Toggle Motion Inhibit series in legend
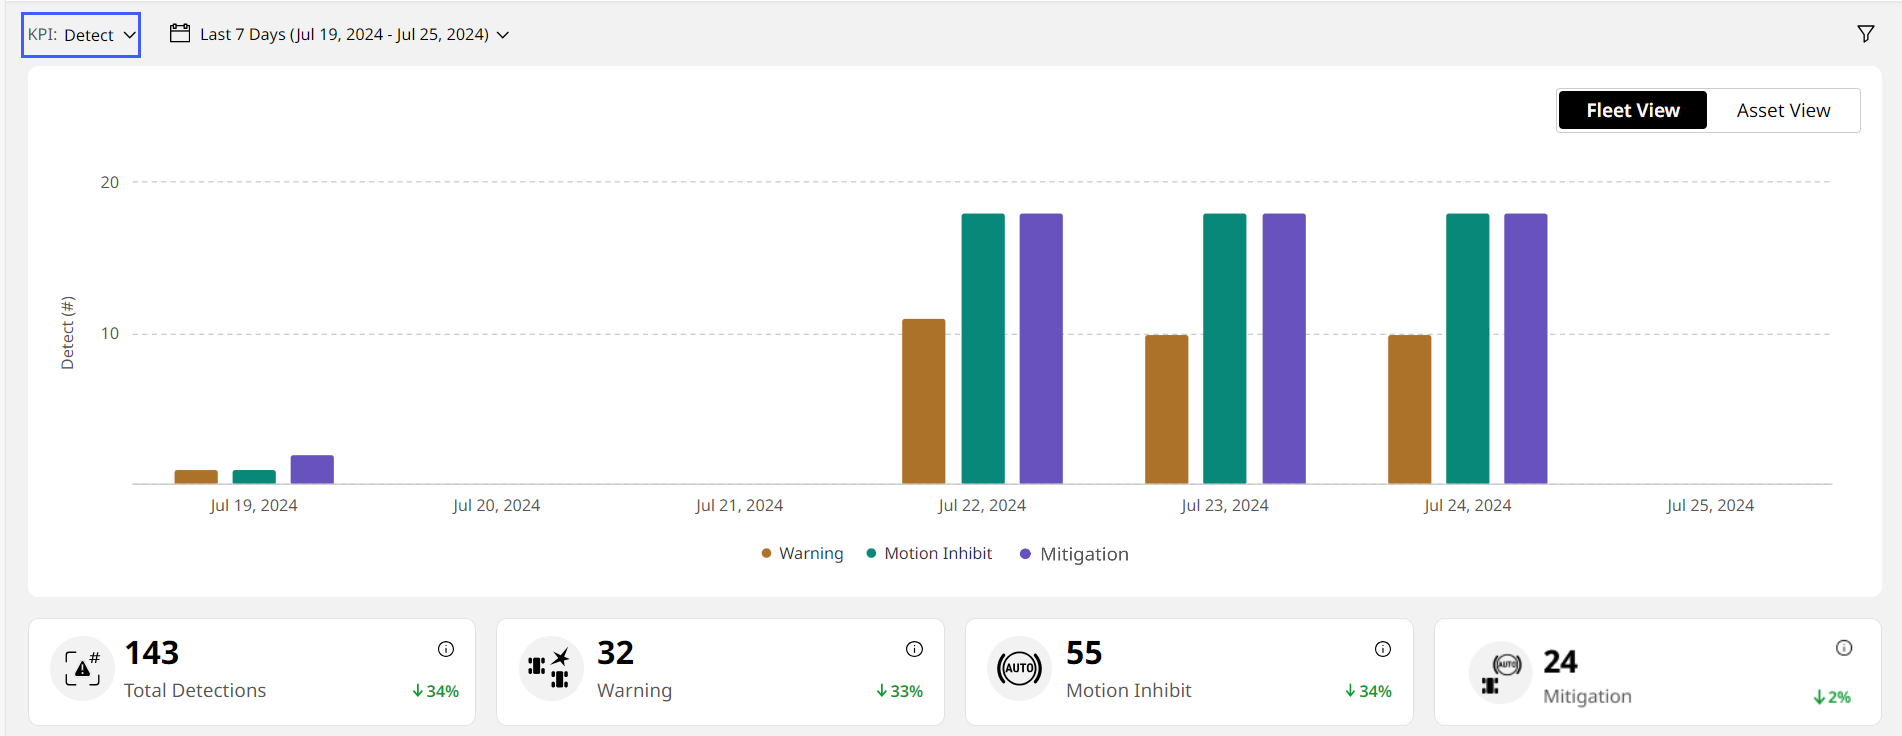 pos(929,554)
